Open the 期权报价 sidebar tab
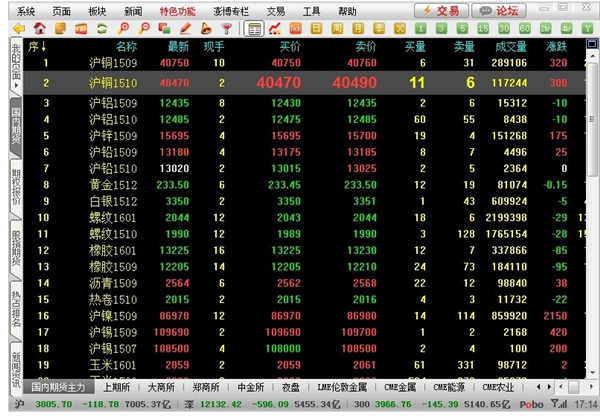 point(16,188)
